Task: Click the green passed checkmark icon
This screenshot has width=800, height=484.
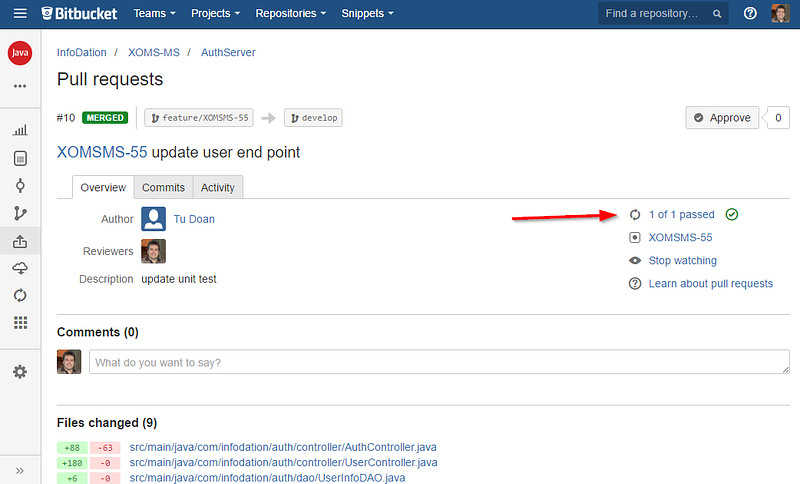Action: tap(732, 214)
